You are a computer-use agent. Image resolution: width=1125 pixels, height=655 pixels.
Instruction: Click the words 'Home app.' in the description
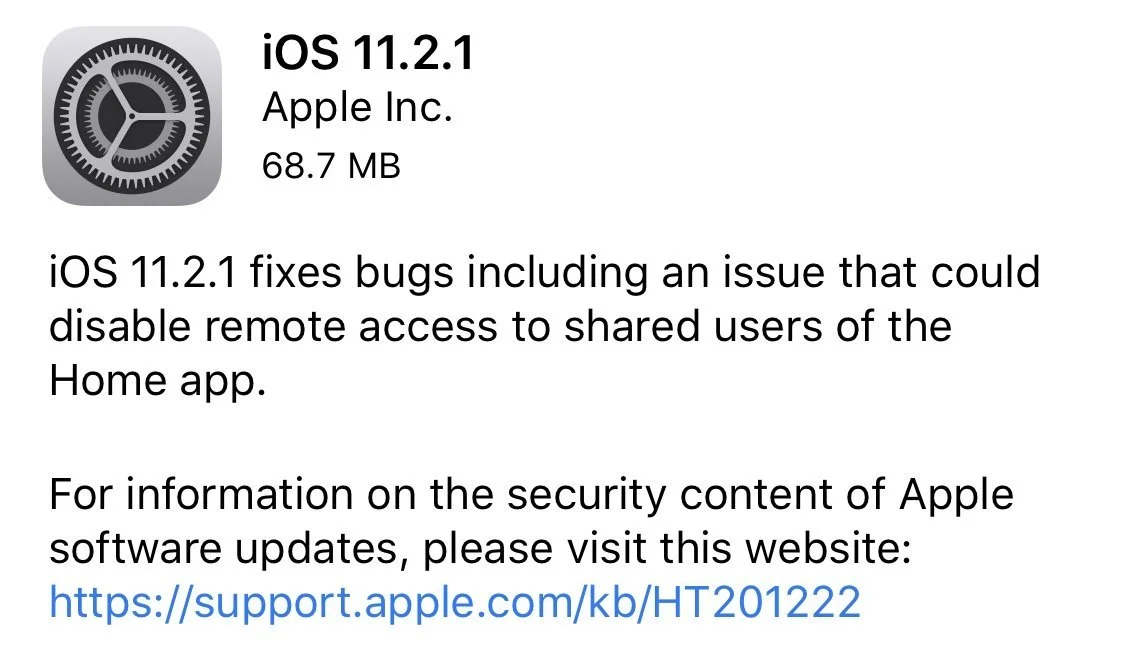click(x=158, y=380)
